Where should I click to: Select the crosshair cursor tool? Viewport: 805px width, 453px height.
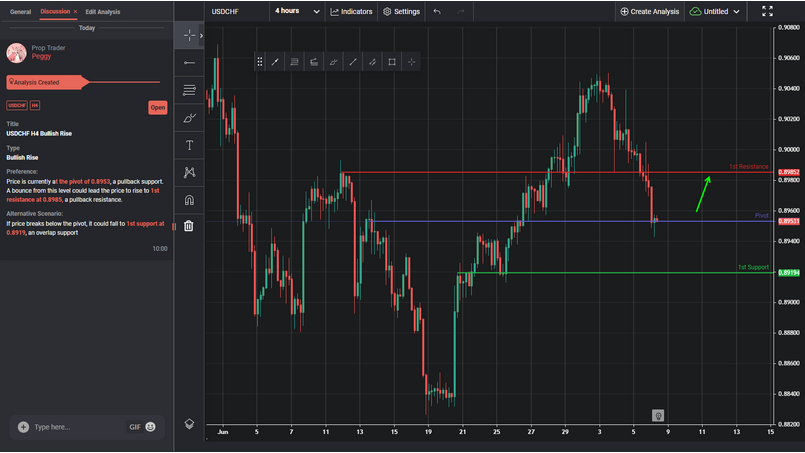click(189, 35)
